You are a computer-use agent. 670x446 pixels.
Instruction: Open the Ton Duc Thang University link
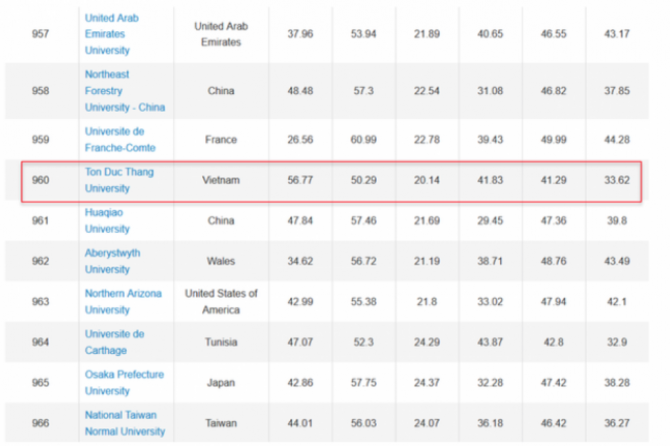pyautogui.click(x=118, y=180)
